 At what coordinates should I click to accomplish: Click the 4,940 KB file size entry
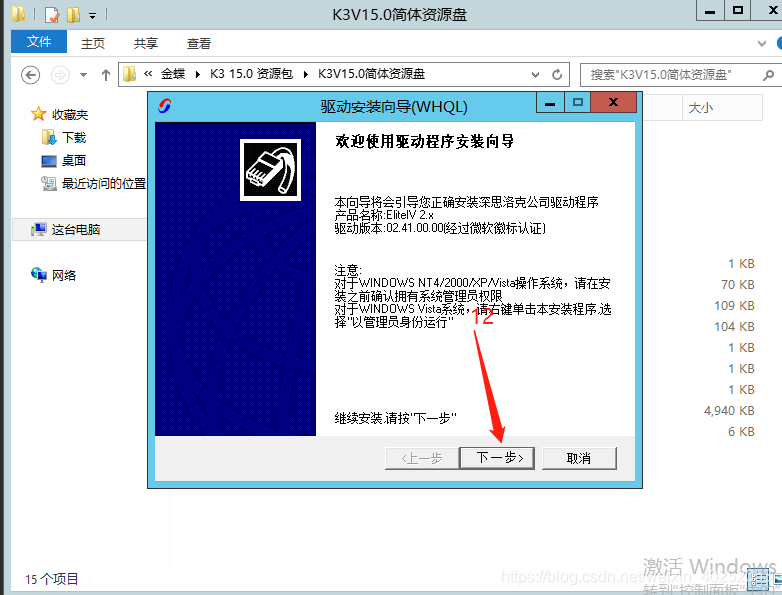(729, 411)
